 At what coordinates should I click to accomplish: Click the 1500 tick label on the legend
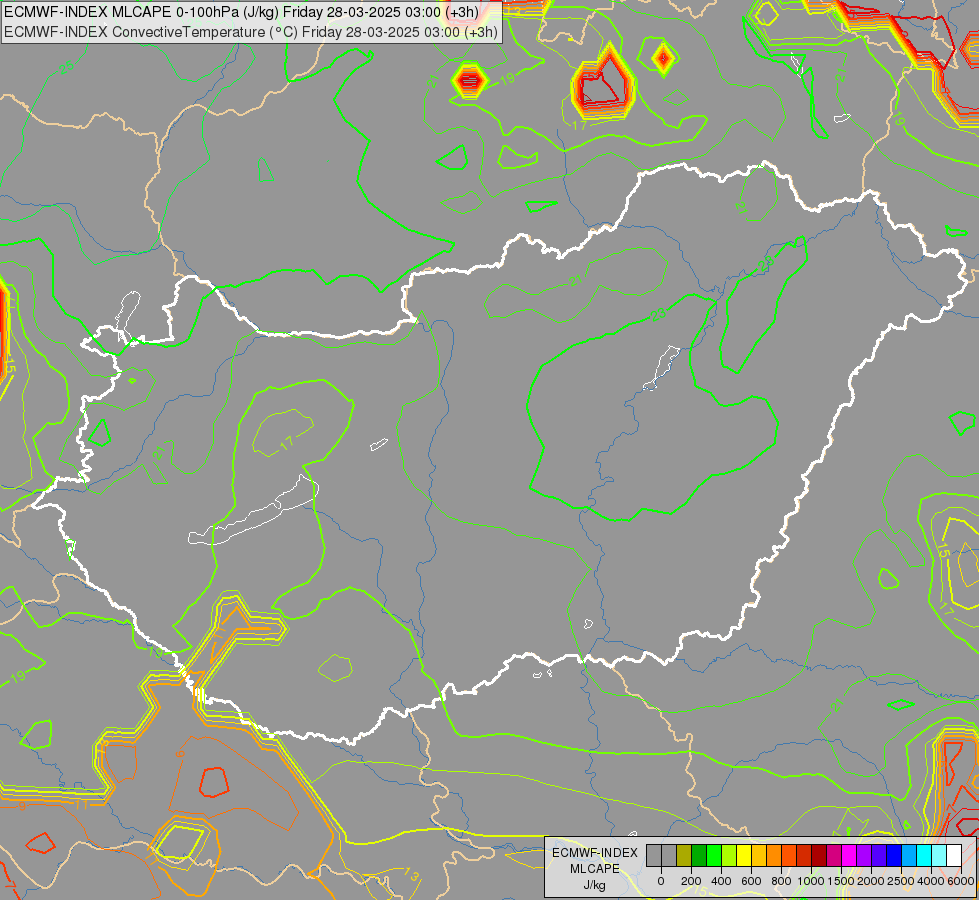(841, 881)
